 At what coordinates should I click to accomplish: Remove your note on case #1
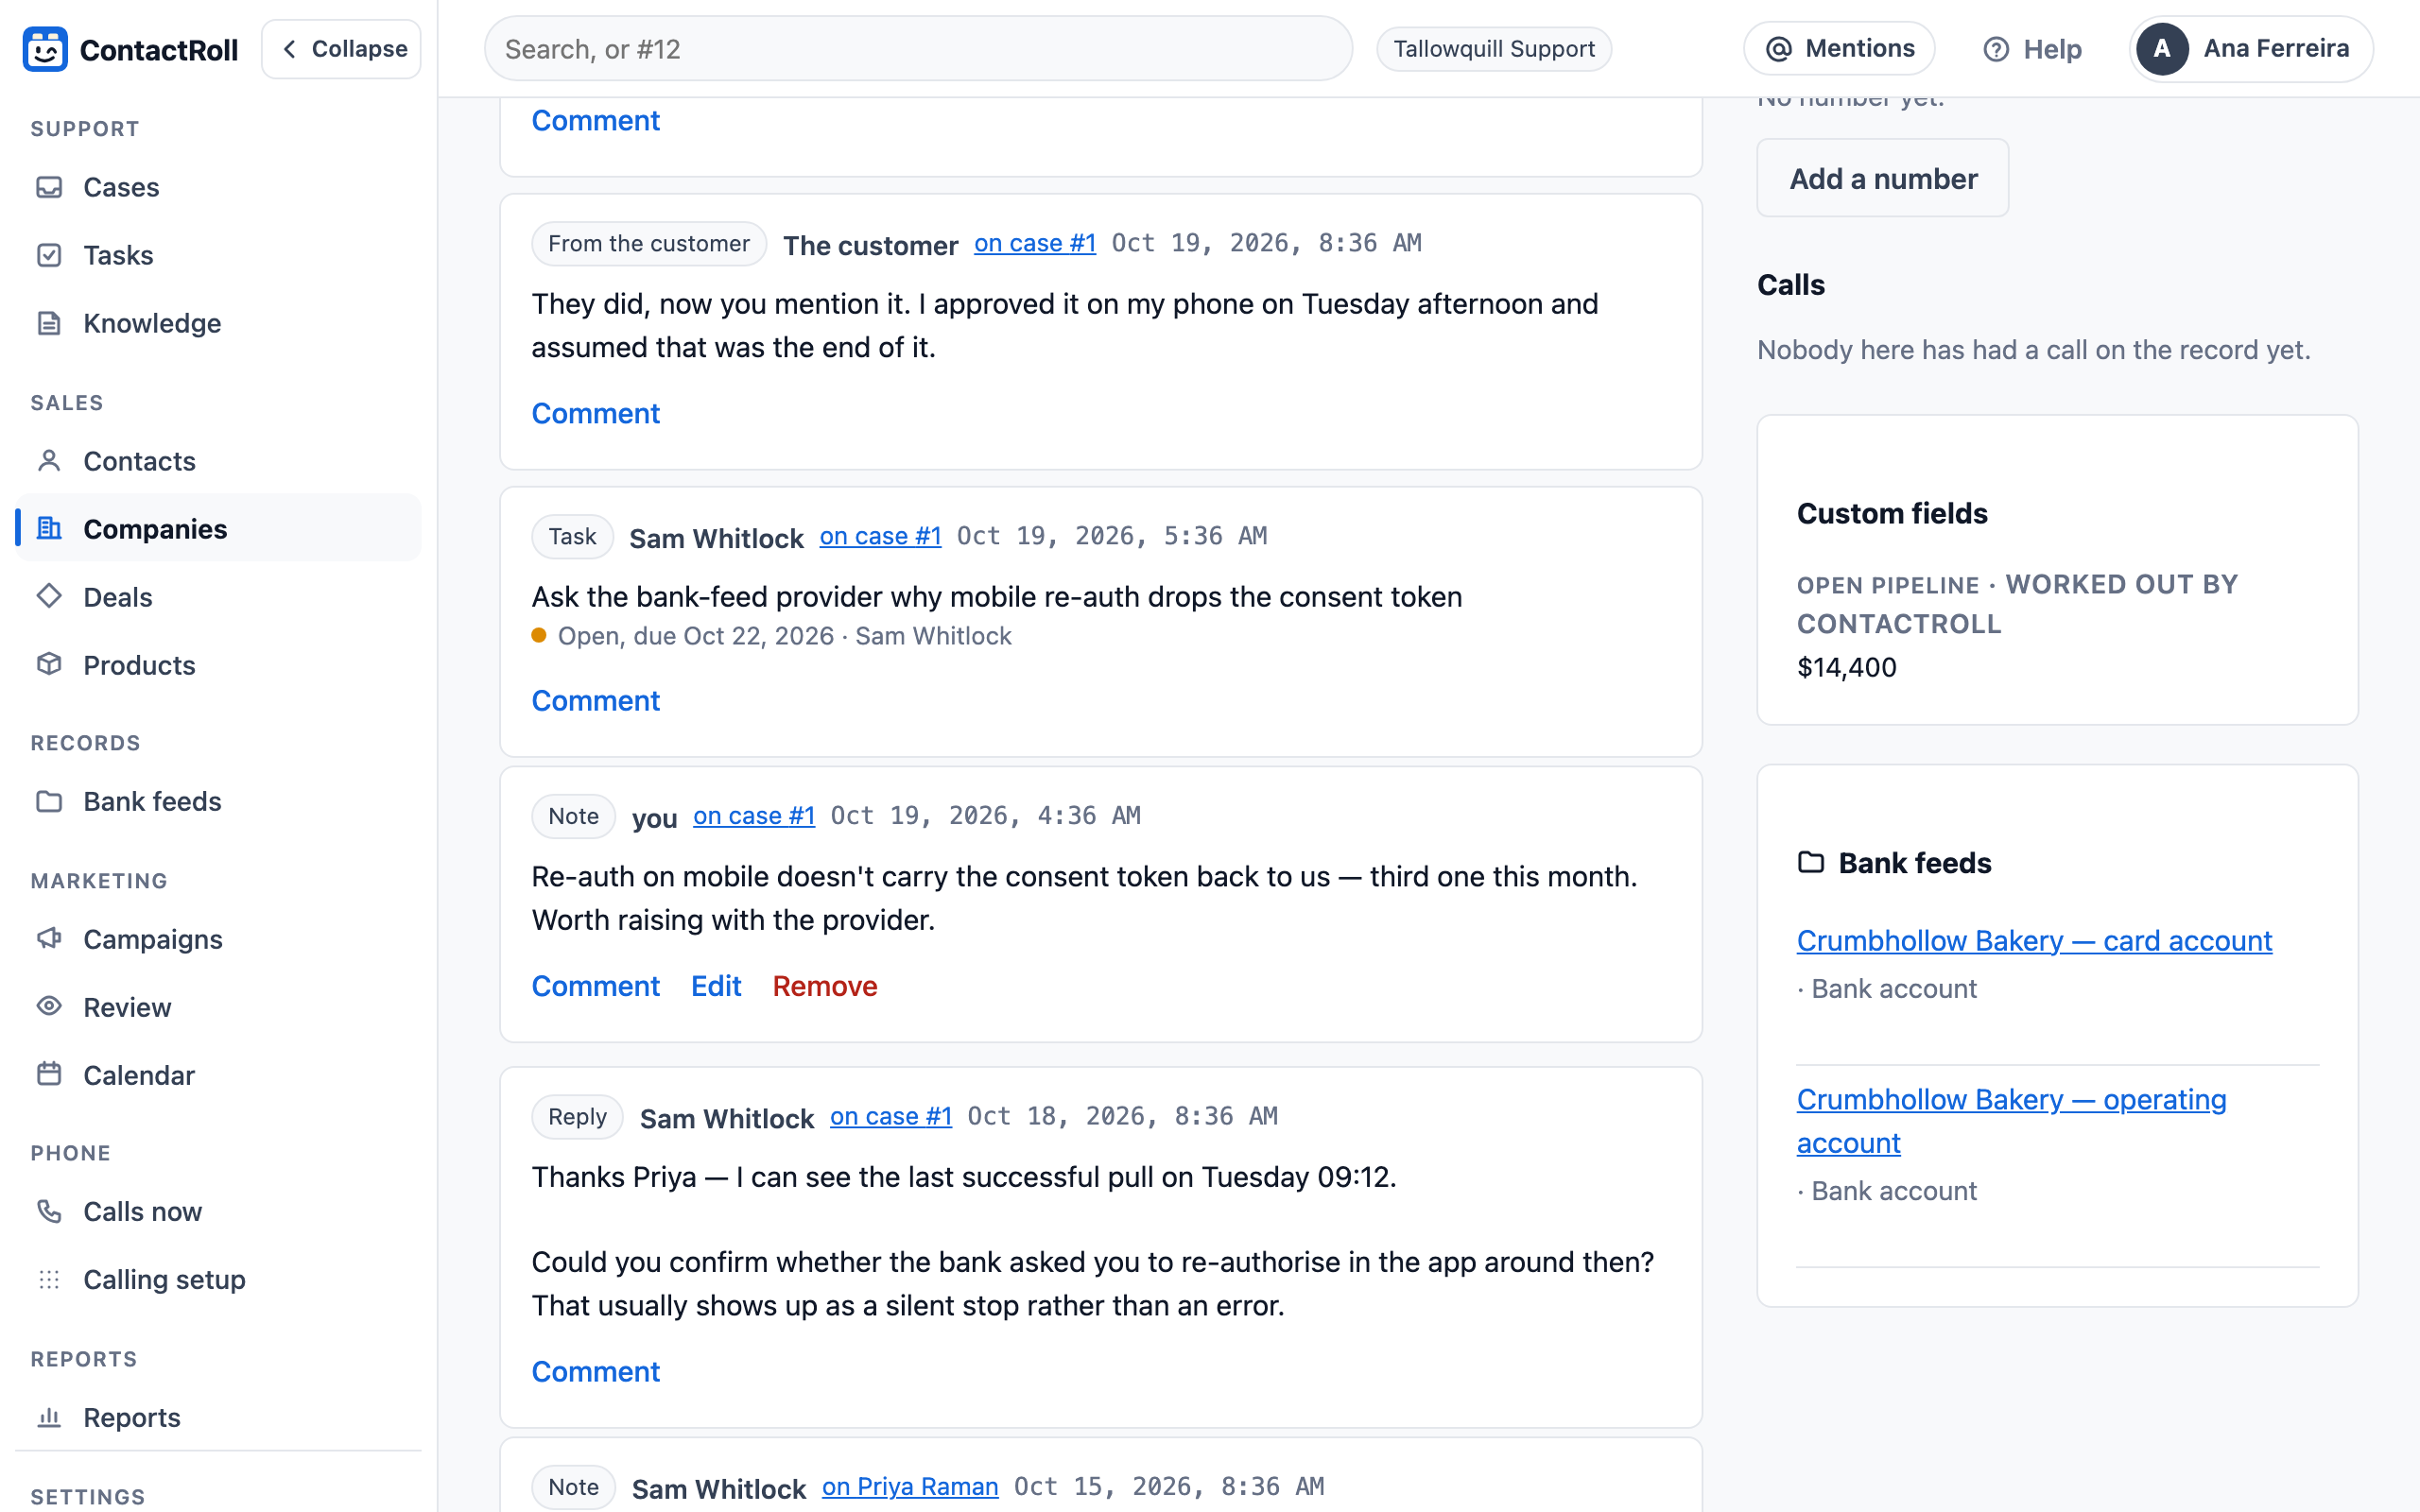[825, 986]
